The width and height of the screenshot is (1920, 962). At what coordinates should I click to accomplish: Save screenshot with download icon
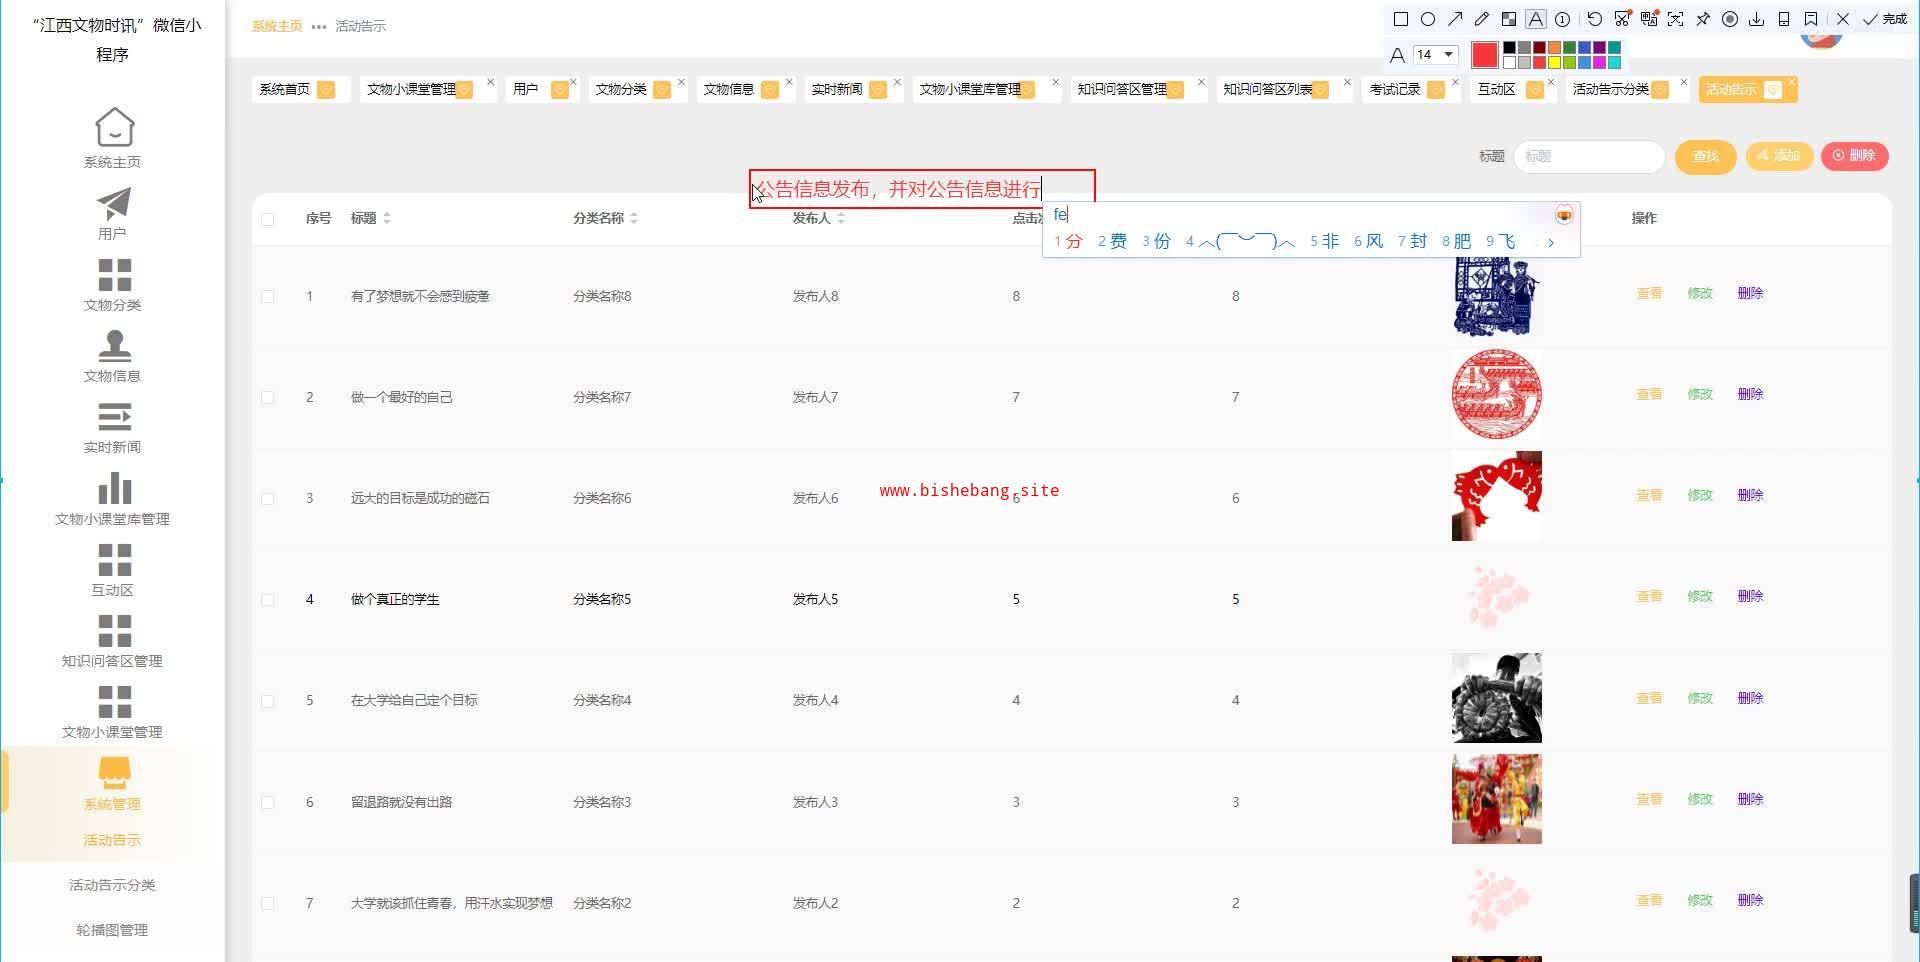tap(1757, 19)
